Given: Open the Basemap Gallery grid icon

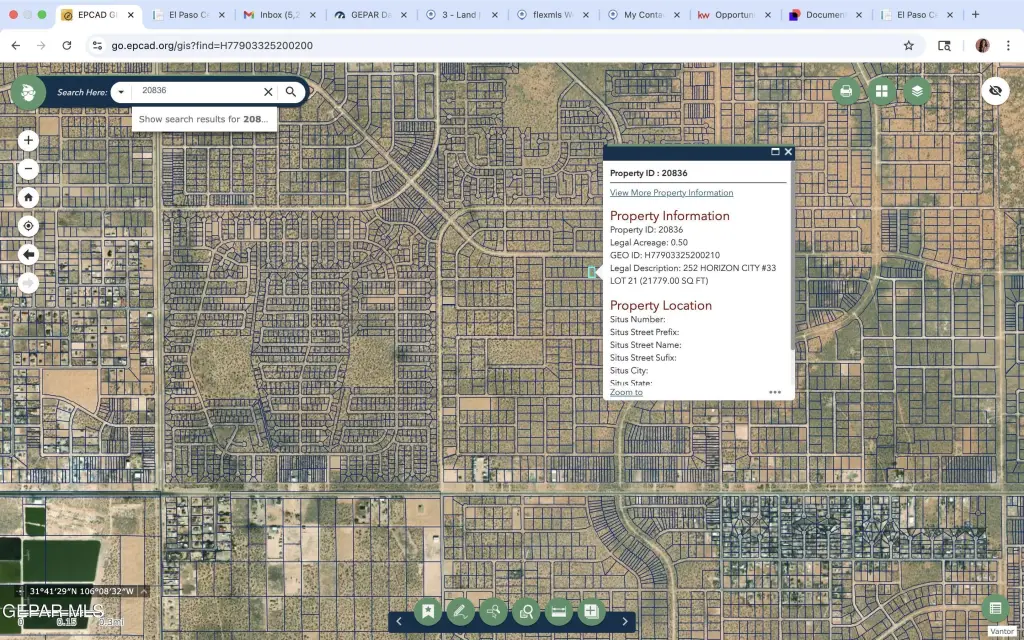Looking at the screenshot, I should point(882,91).
